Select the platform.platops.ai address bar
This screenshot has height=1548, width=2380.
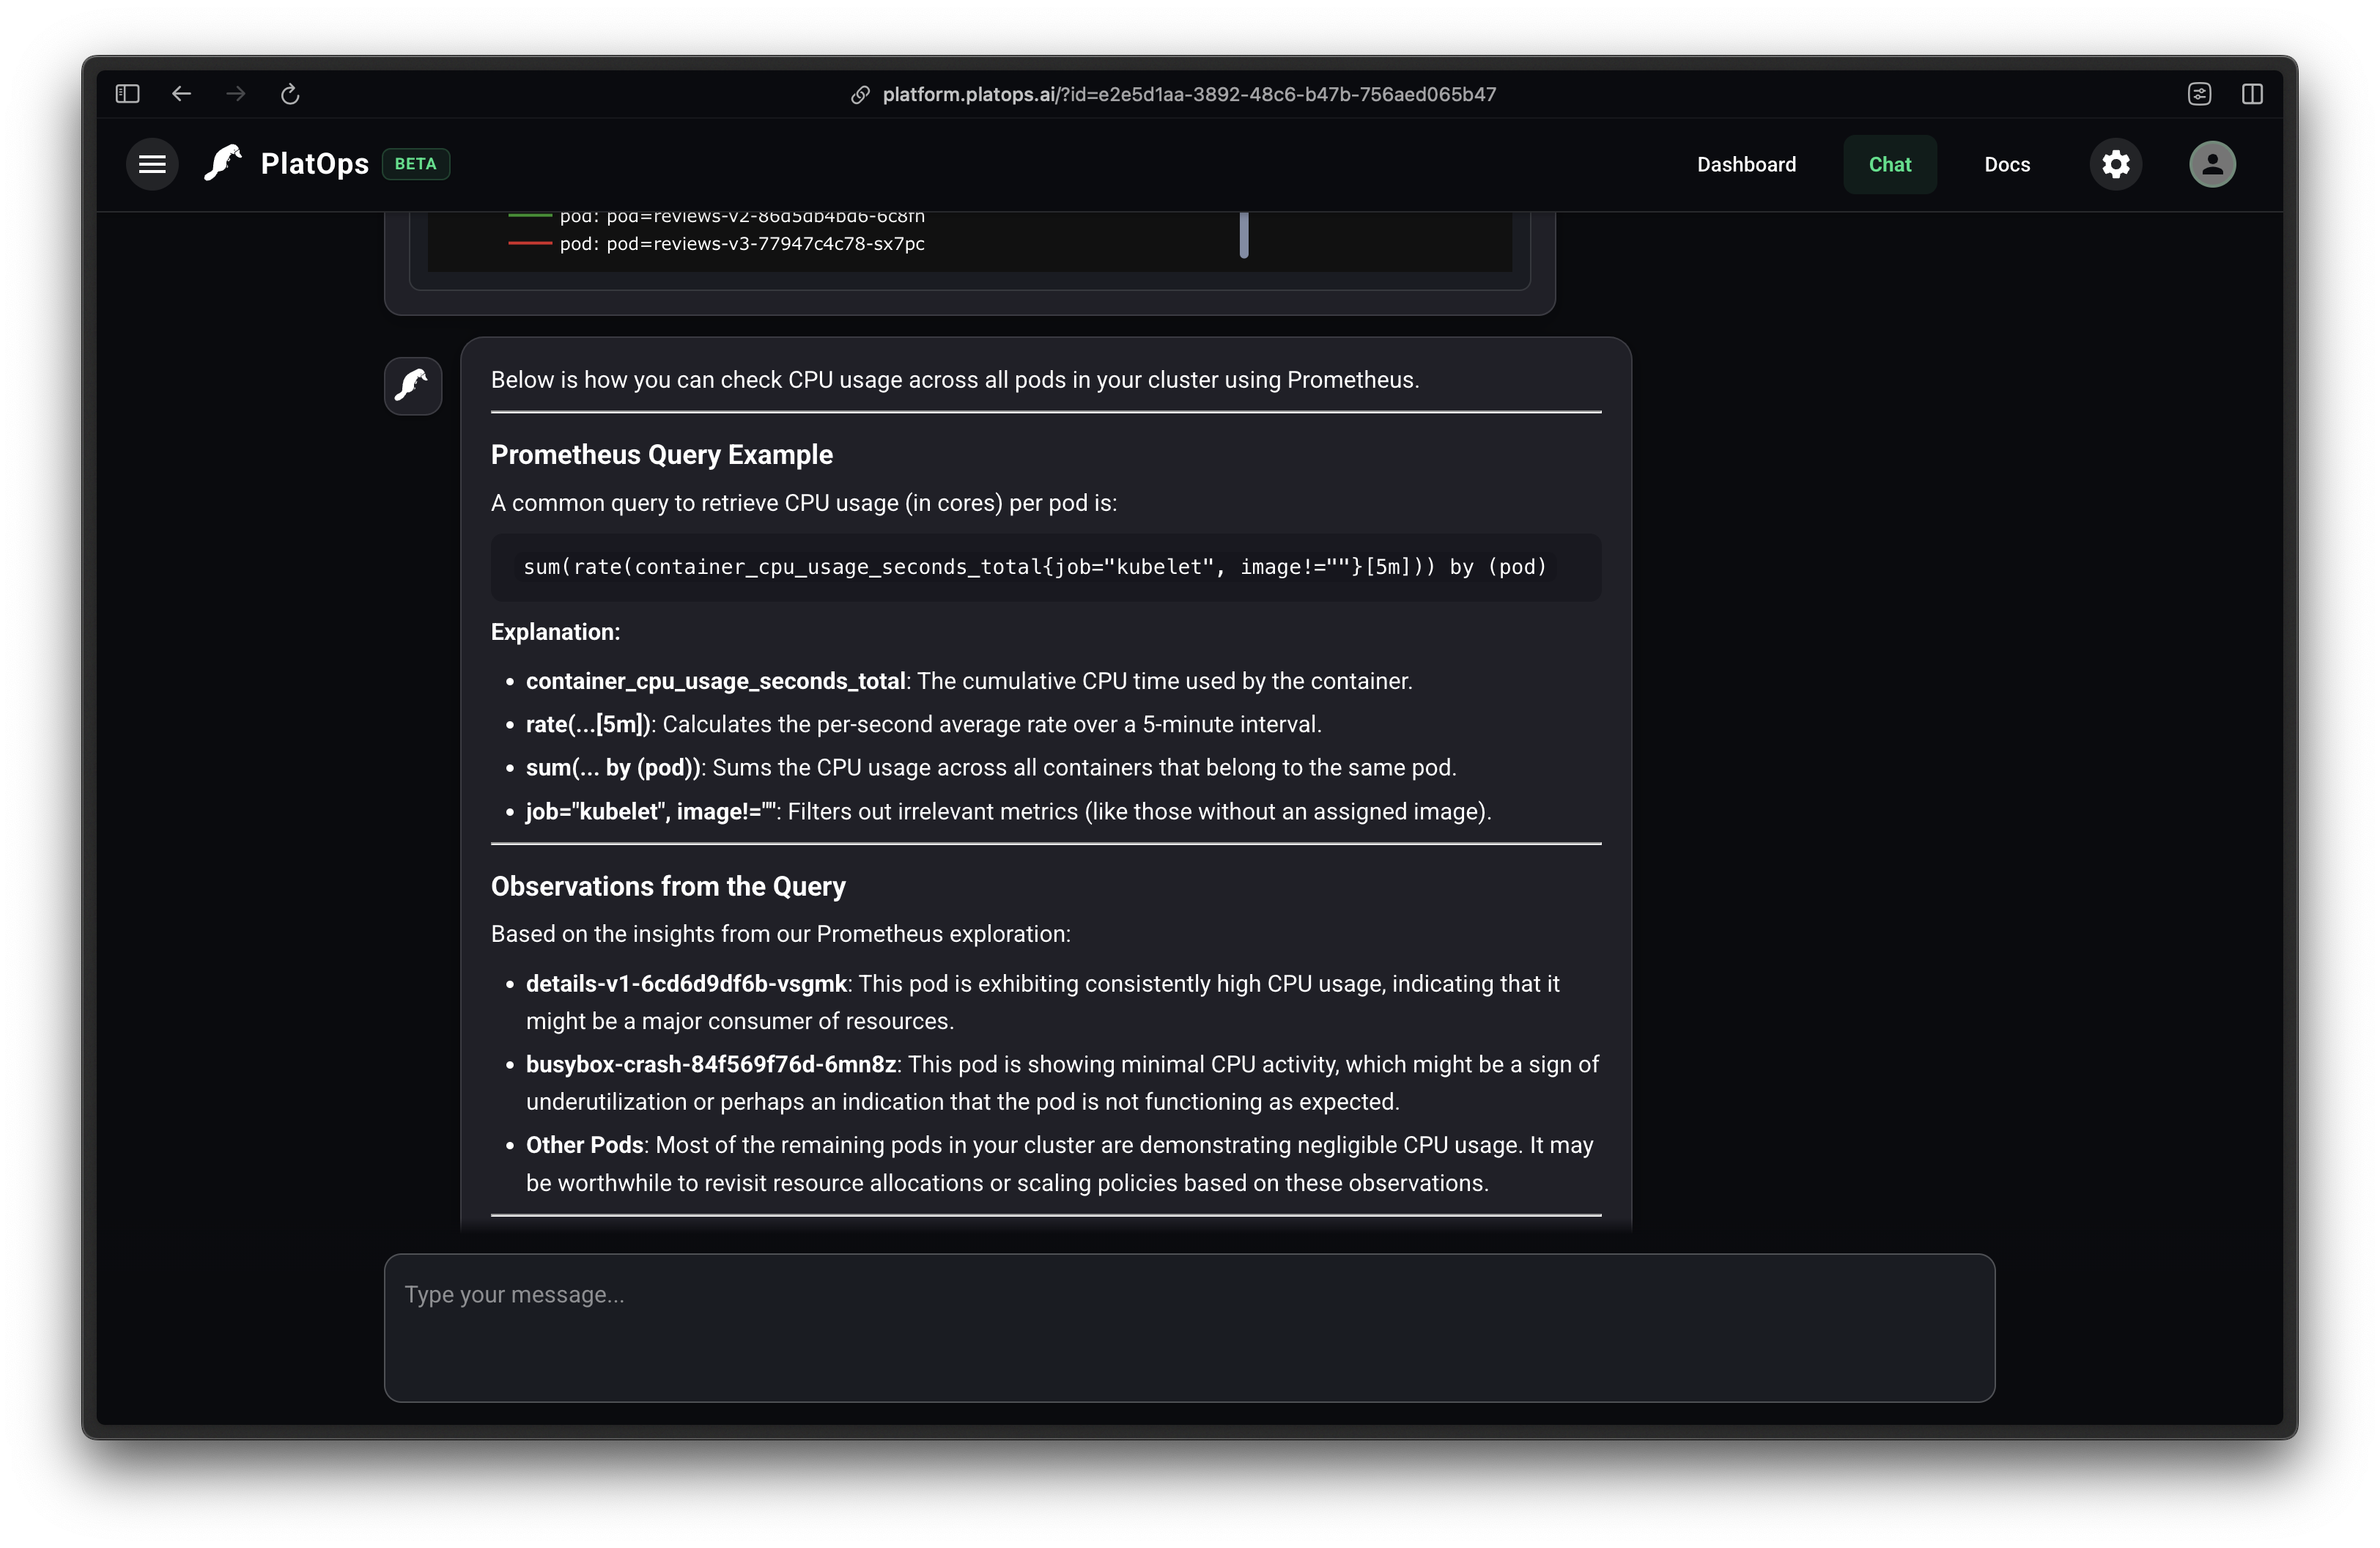click(x=1188, y=94)
